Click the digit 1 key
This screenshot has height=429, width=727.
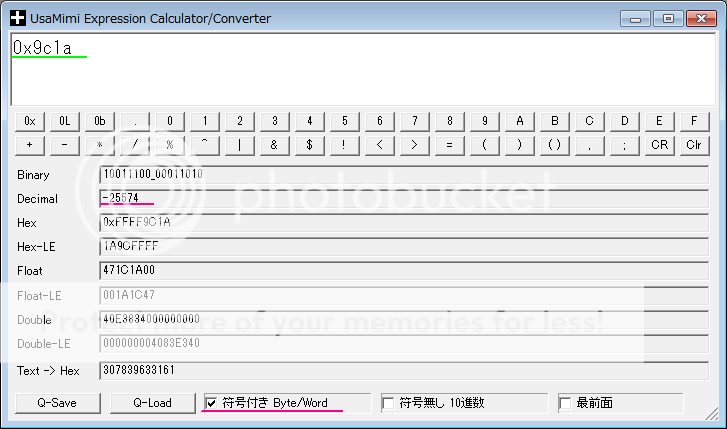pos(205,122)
